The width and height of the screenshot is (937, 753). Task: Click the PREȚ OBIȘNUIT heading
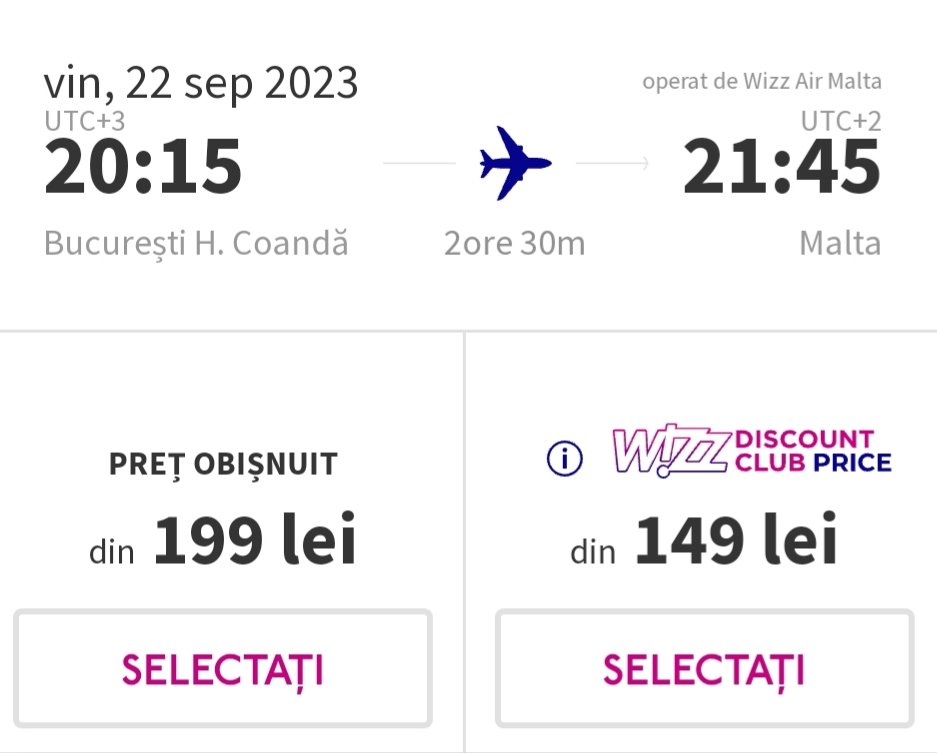click(223, 464)
